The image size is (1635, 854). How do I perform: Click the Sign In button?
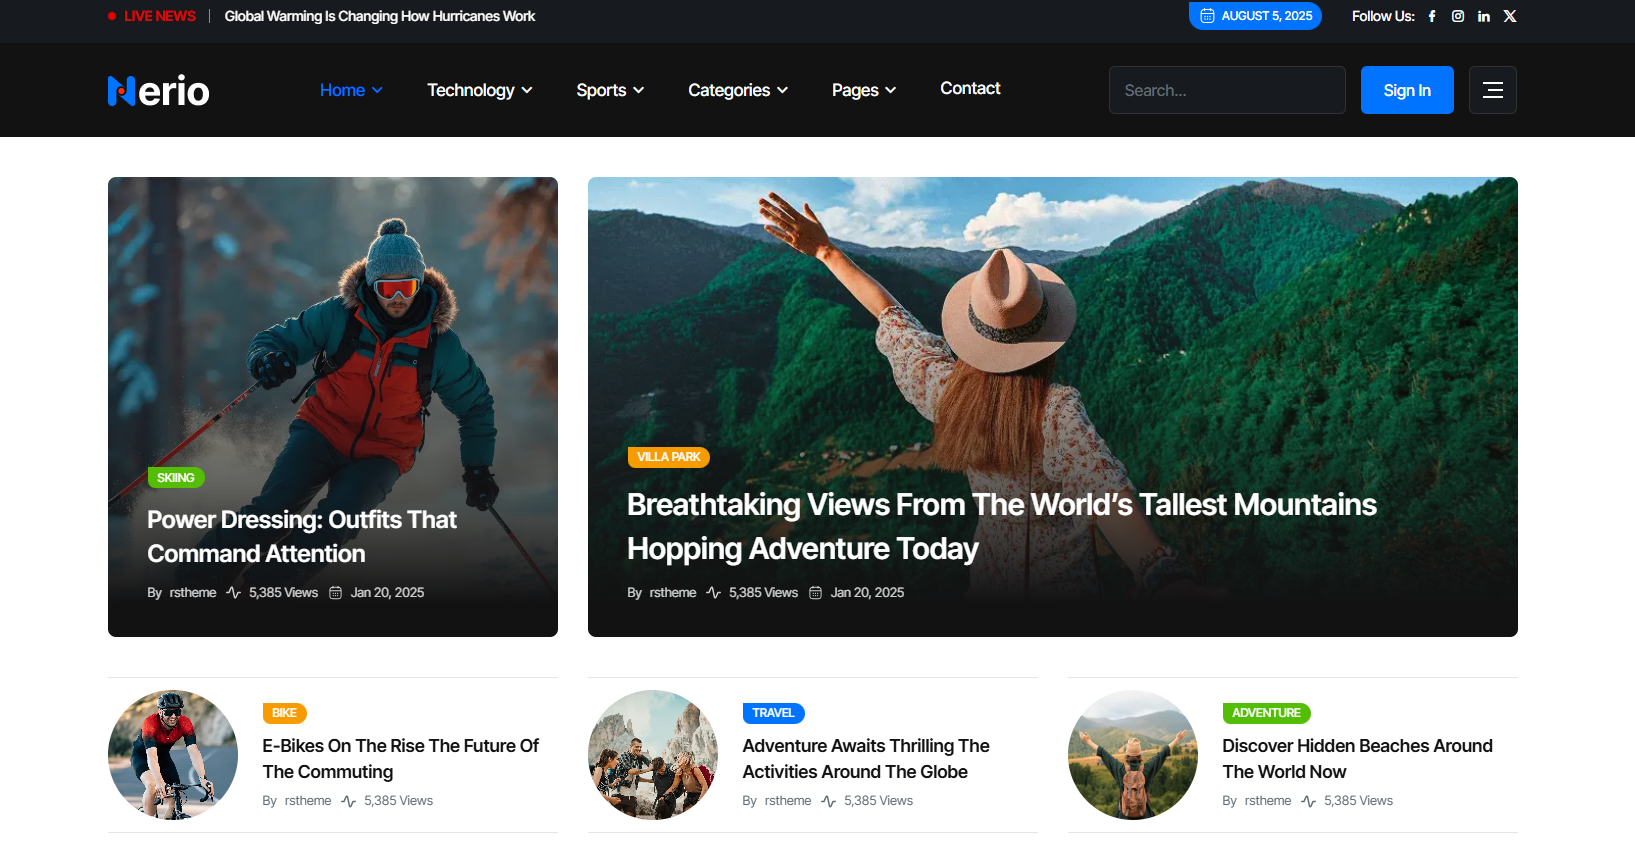[x=1406, y=90]
